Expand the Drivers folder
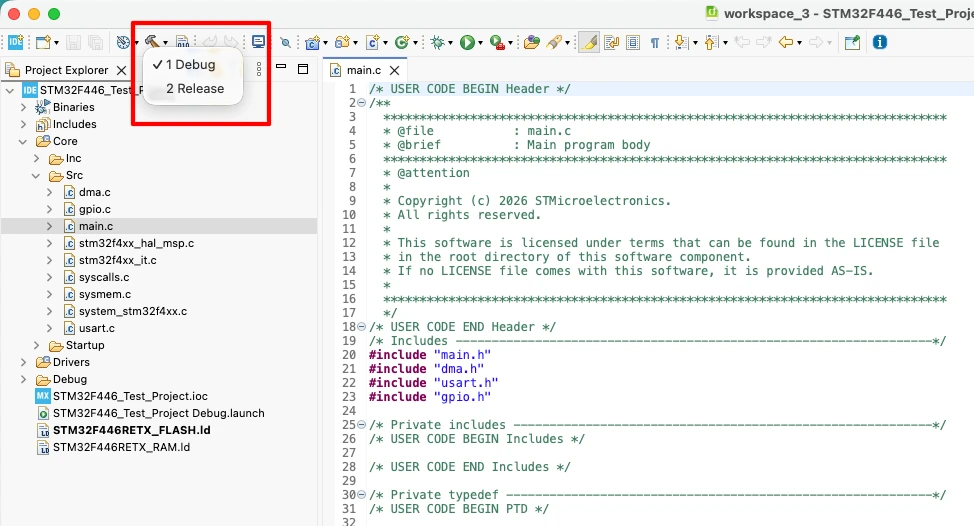 (x=23, y=362)
